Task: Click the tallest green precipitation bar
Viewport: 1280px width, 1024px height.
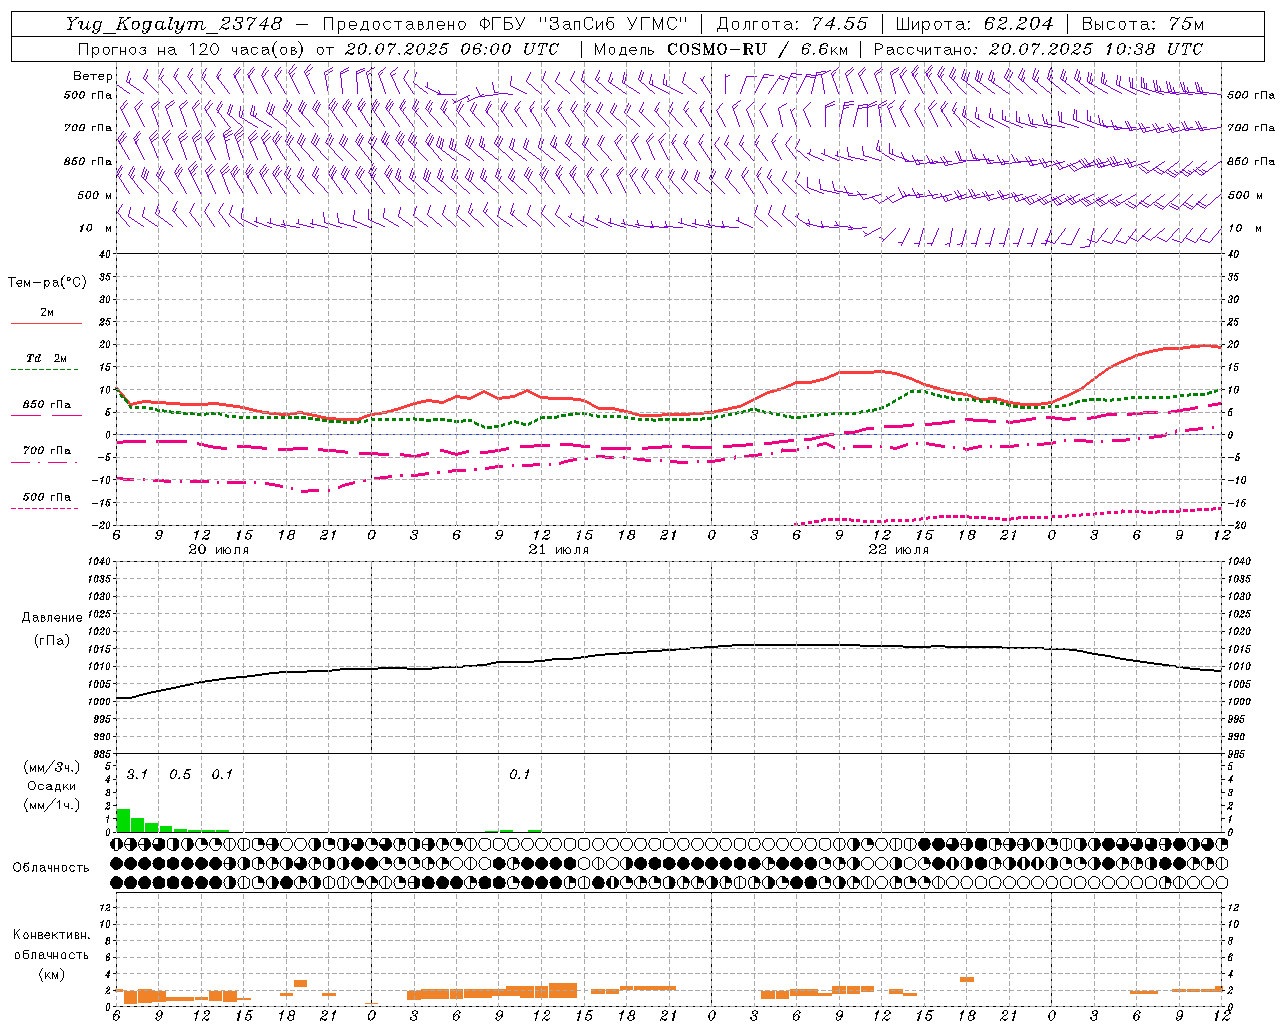Action: (x=123, y=820)
